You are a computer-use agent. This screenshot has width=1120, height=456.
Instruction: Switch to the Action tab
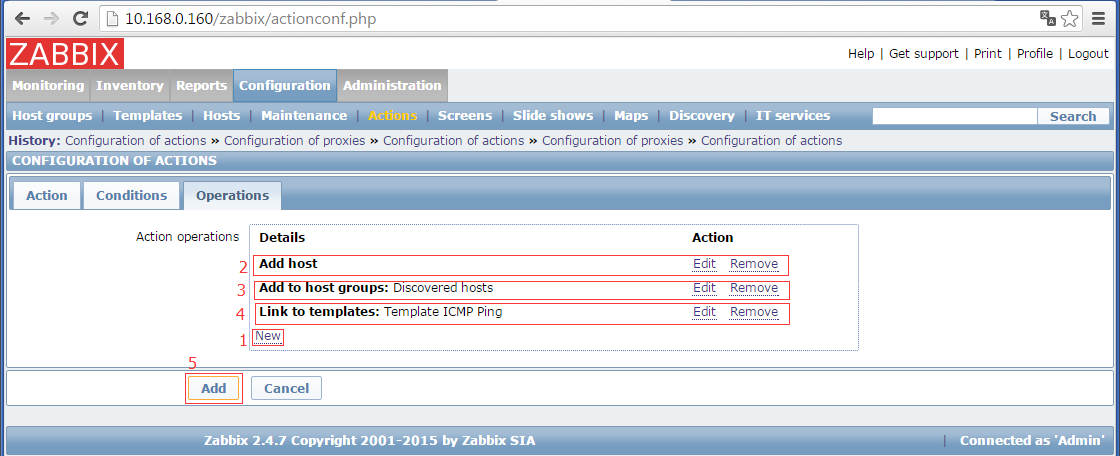(47, 195)
